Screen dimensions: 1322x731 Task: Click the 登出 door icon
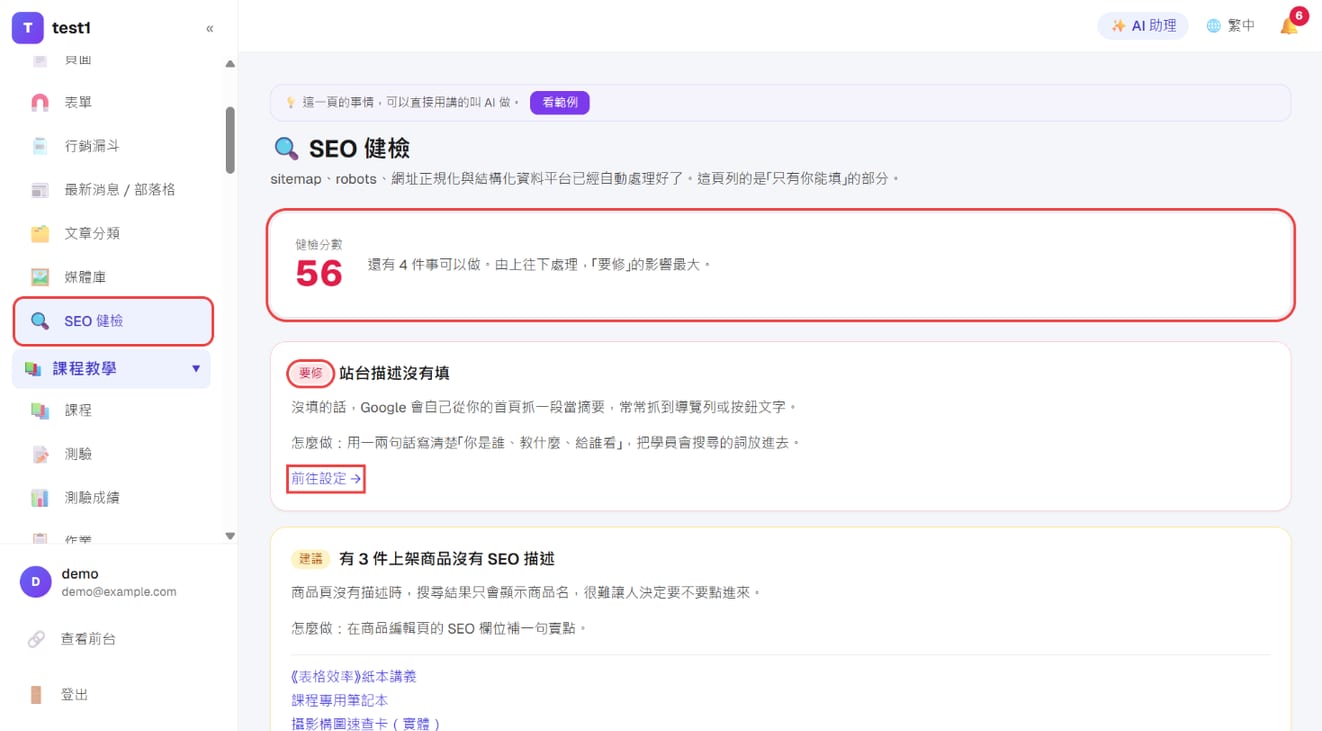[x=36, y=695]
